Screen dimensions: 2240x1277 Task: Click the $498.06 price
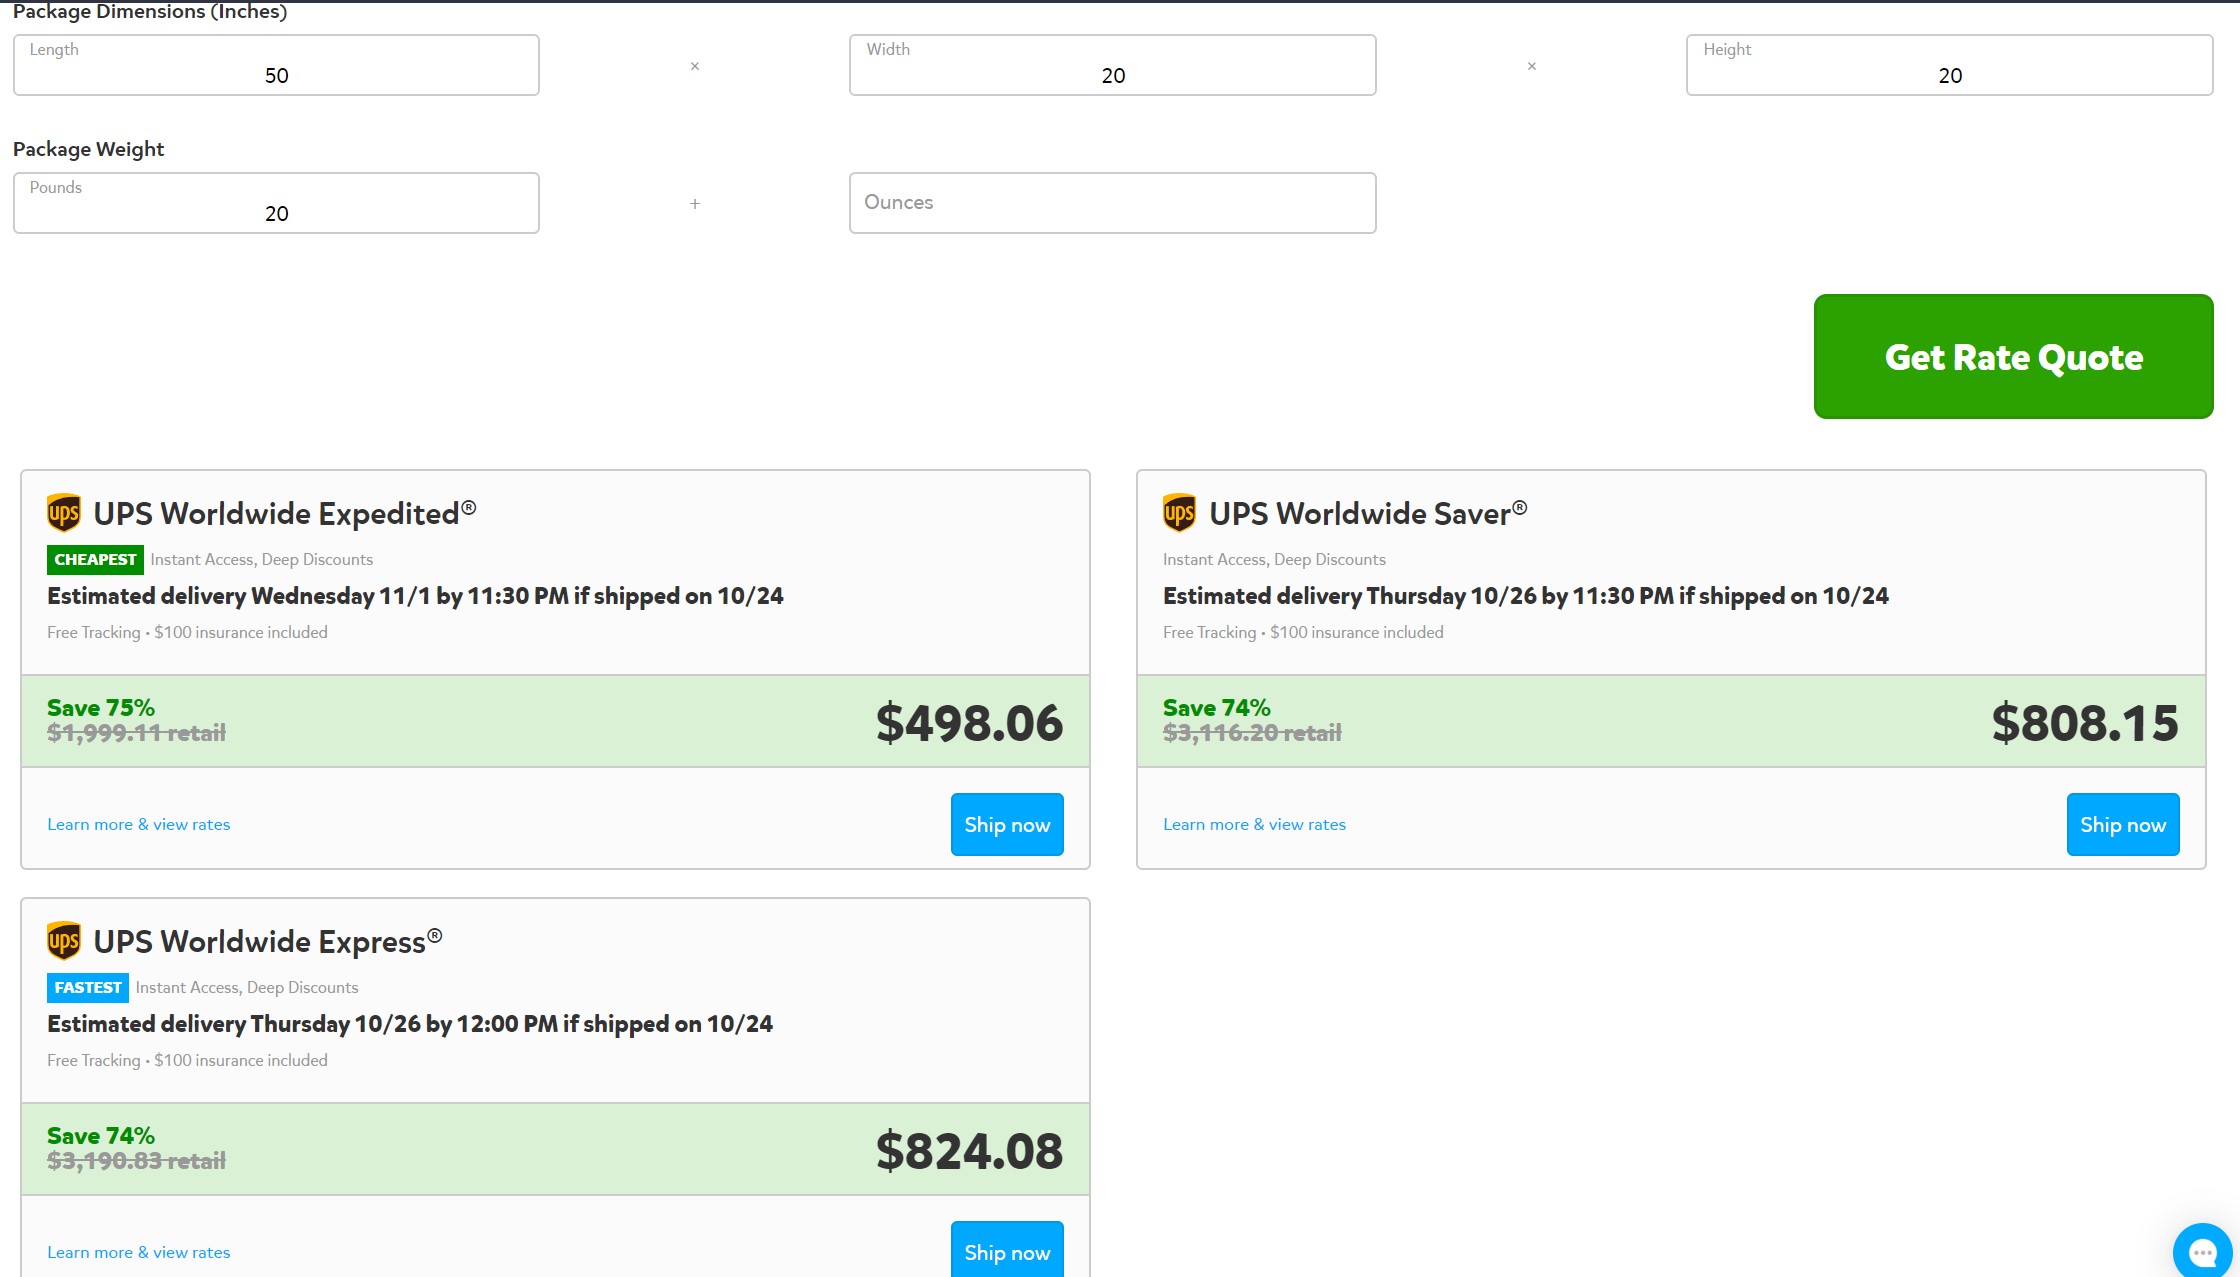(969, 723)
